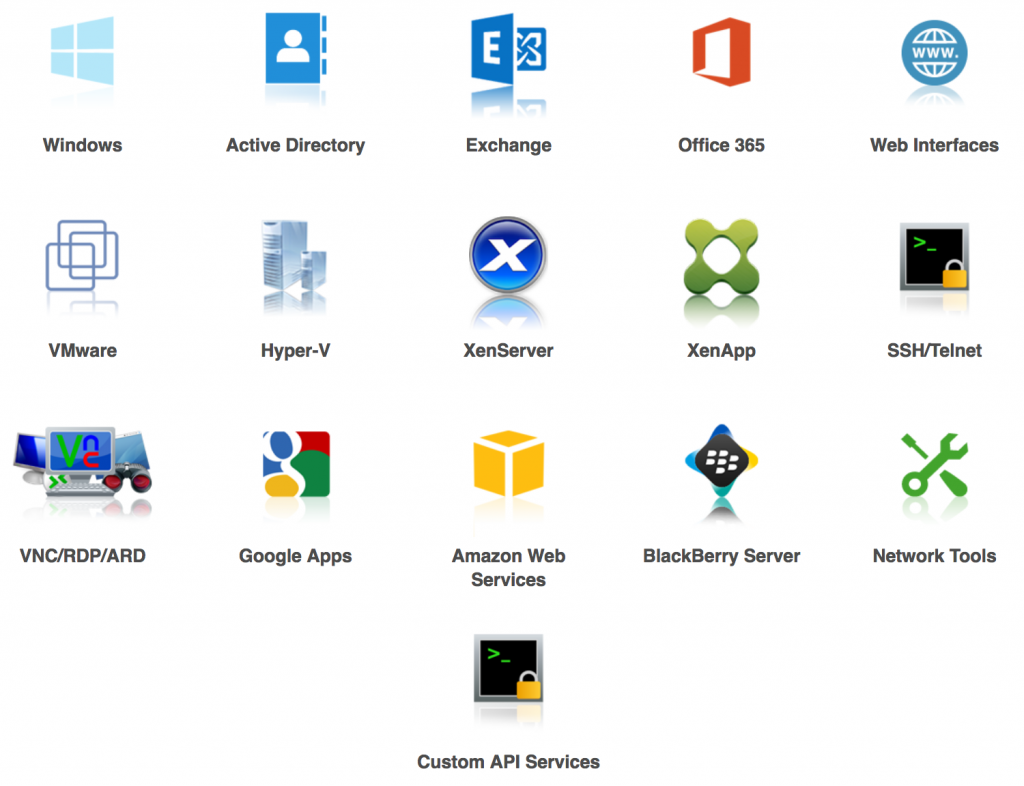Choose the Web Interfaces globe icon

pyautogui.click(x=935, y=52)
